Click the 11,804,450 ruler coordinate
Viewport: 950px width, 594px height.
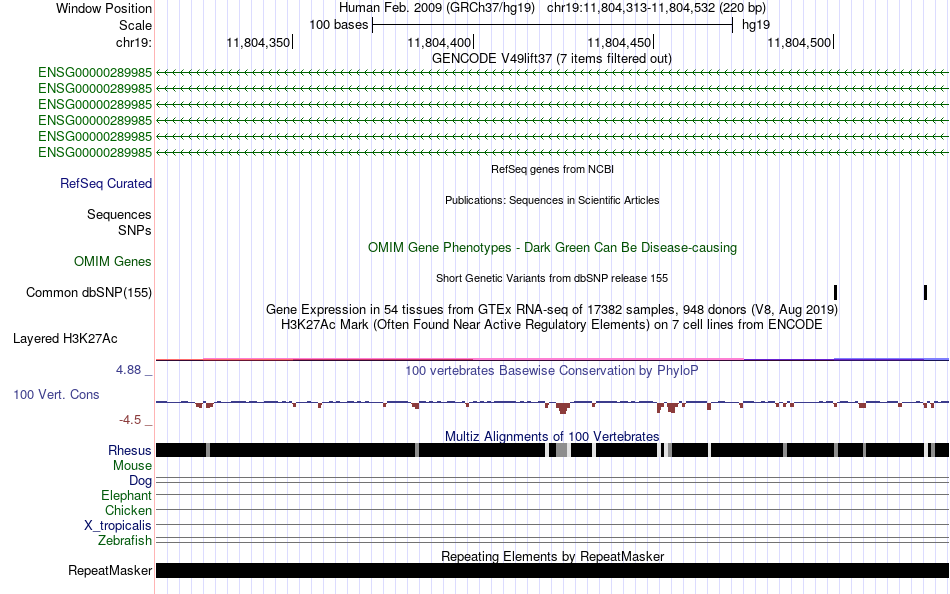(x=619, y=42)
